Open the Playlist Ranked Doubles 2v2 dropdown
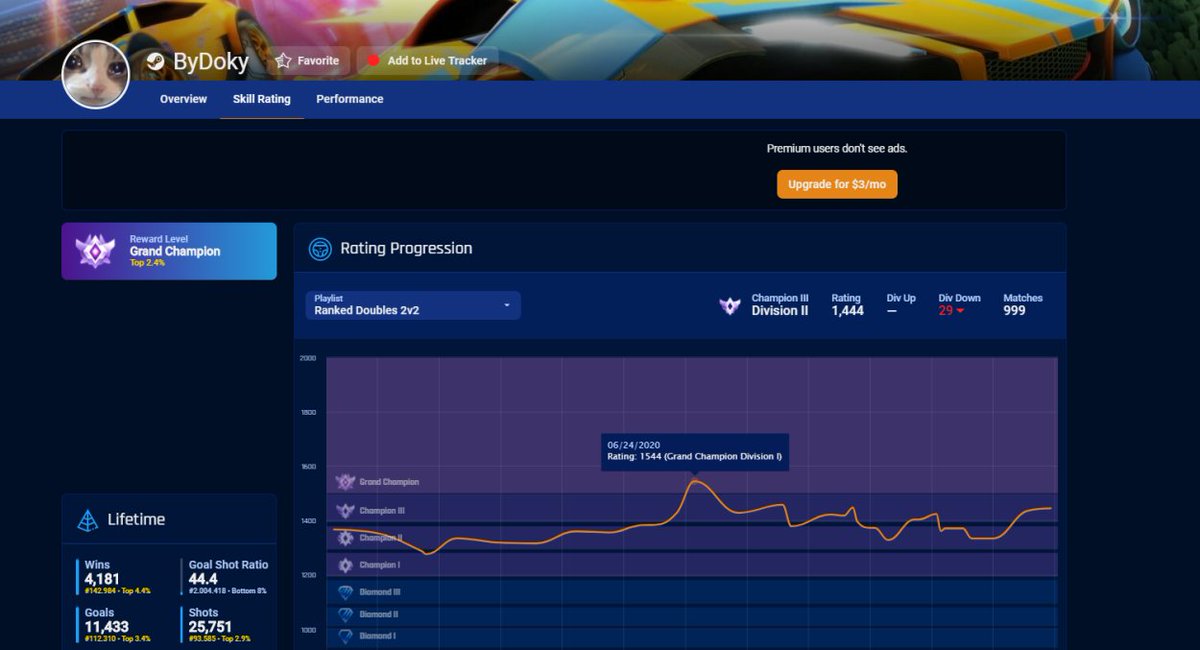The image size is (1200, 650). click(x=413, y=305)
